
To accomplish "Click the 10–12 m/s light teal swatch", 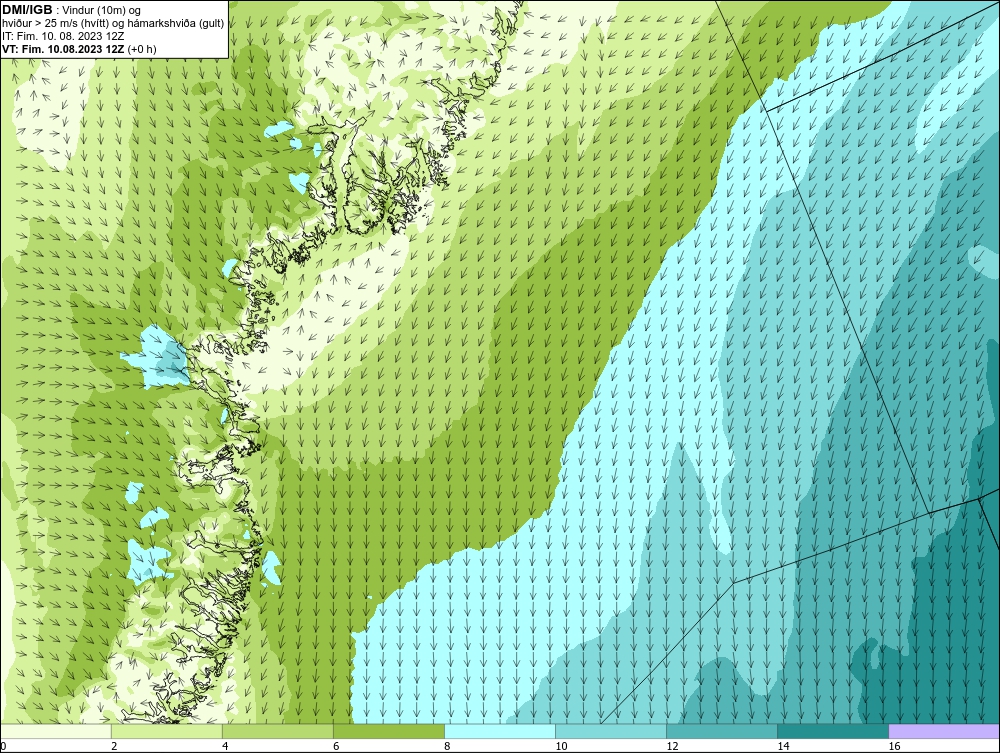I will pos(610,731).
